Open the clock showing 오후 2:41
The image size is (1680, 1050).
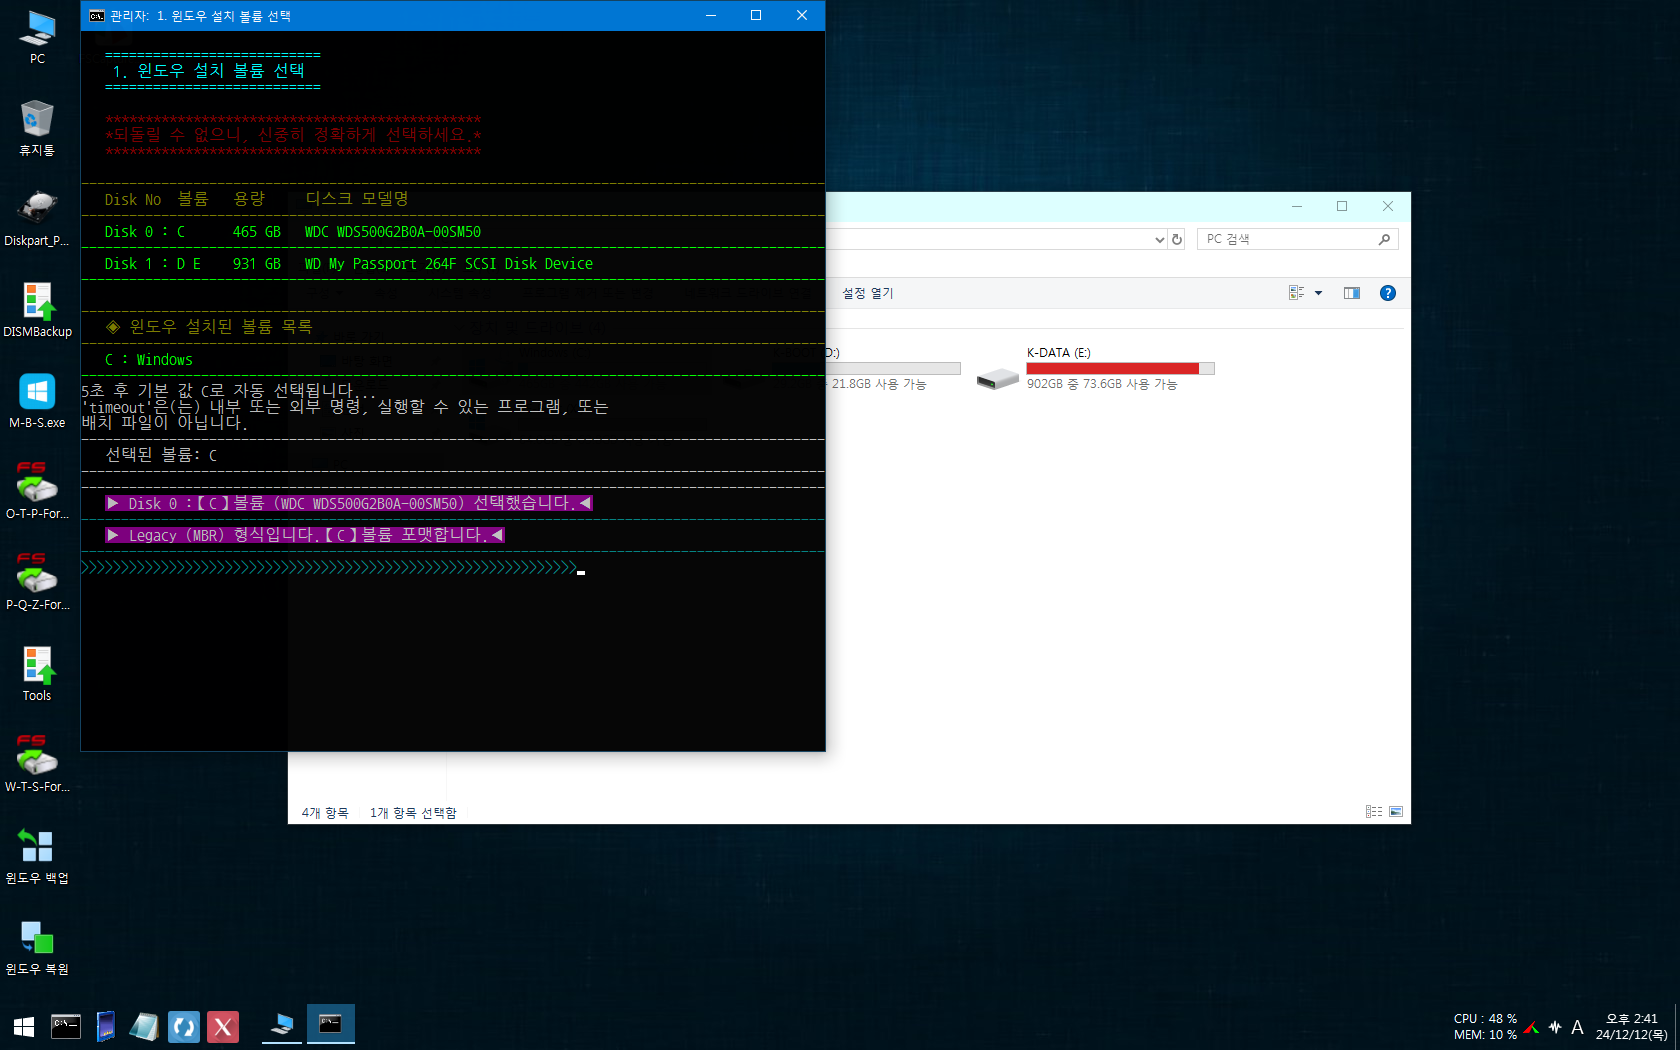click(1632, 1027)
